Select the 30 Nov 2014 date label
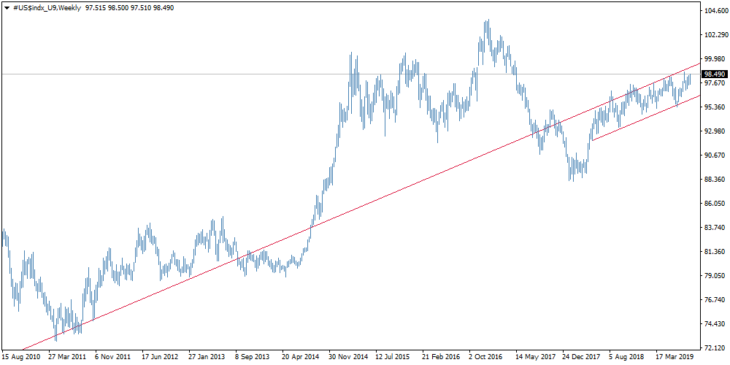 348,356
